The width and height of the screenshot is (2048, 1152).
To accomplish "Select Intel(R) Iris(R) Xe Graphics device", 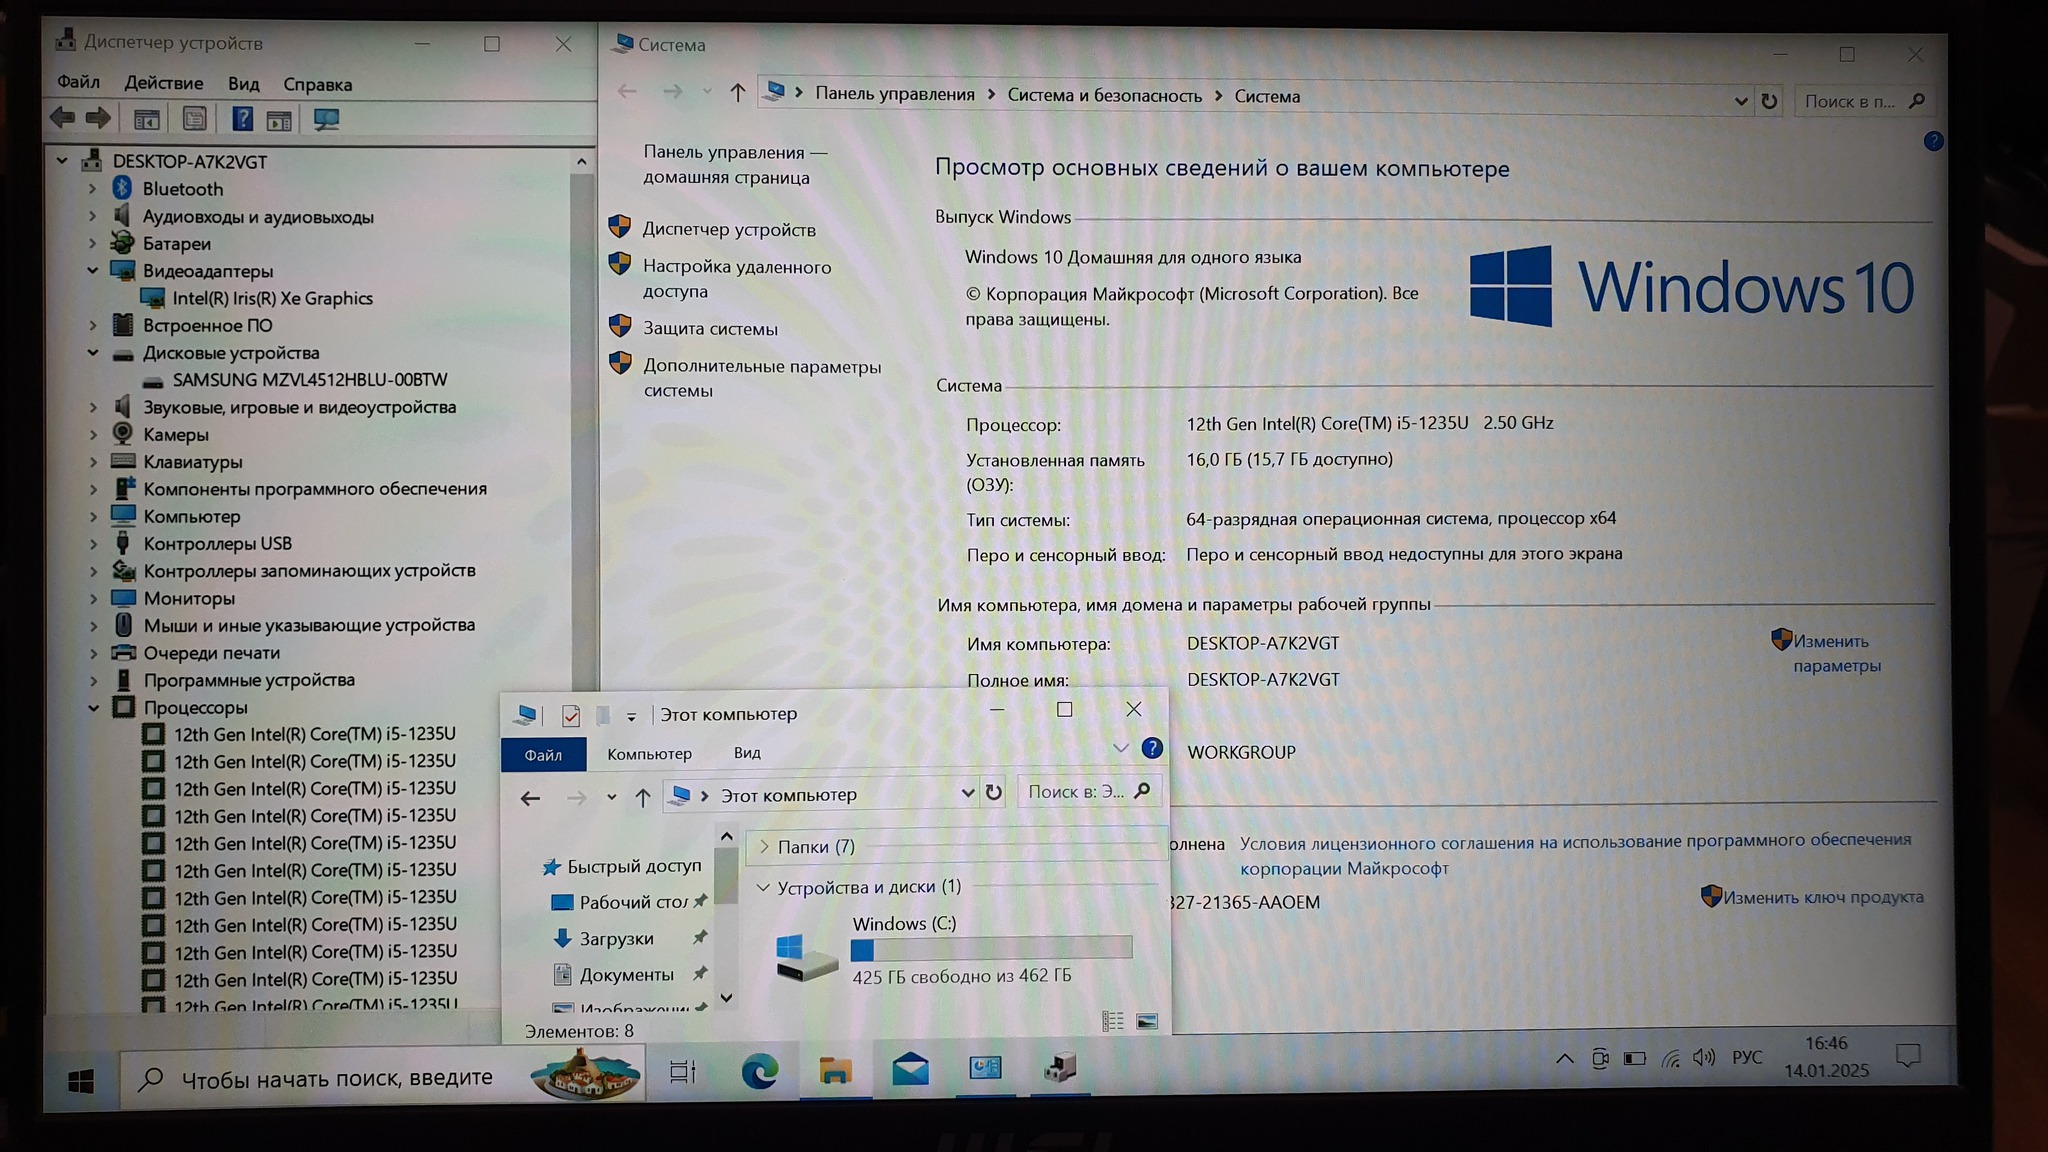I will tap(272, 298).
